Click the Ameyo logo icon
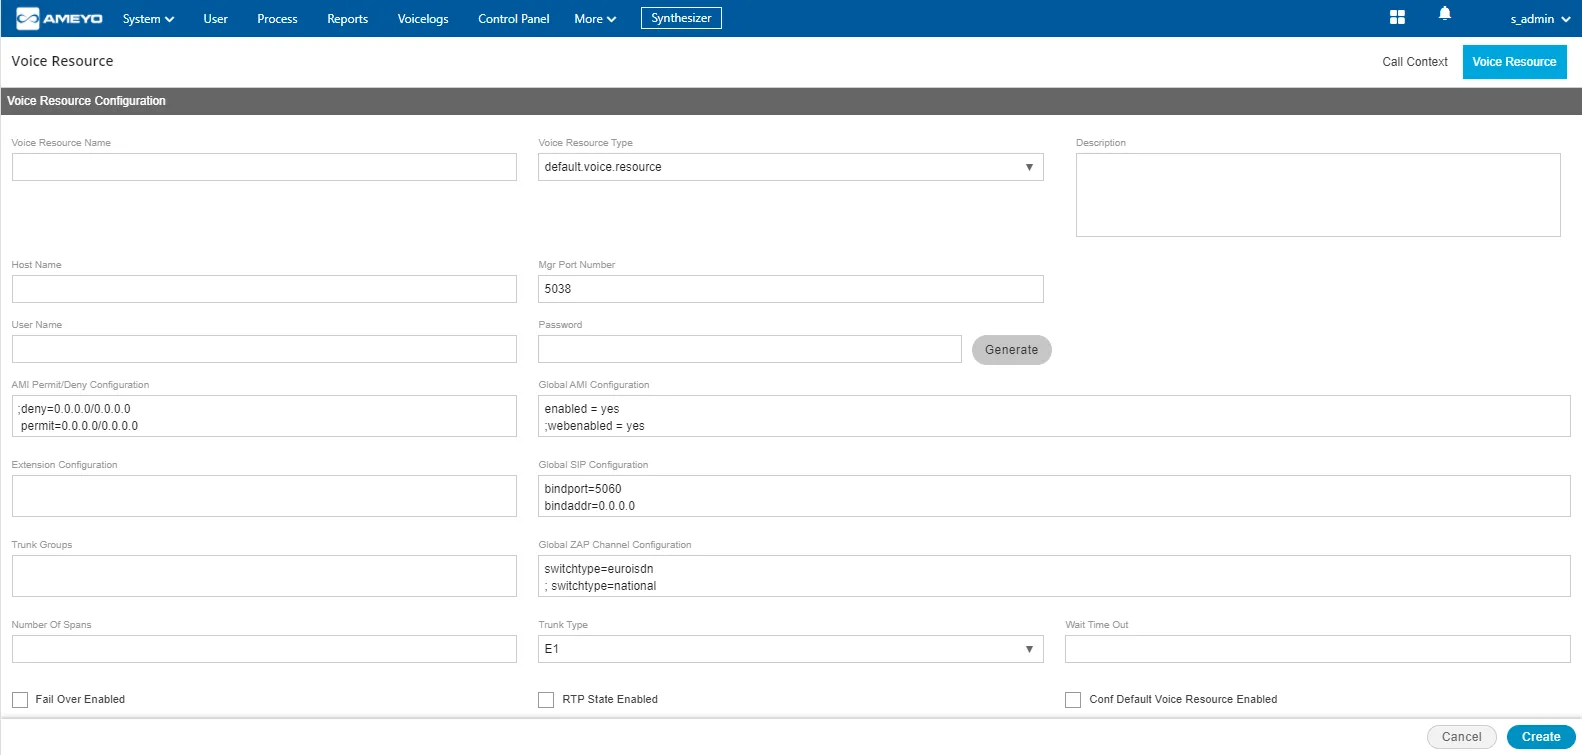Image resolution: width=1582 pixels, height=755 pixels. (59, 18)
